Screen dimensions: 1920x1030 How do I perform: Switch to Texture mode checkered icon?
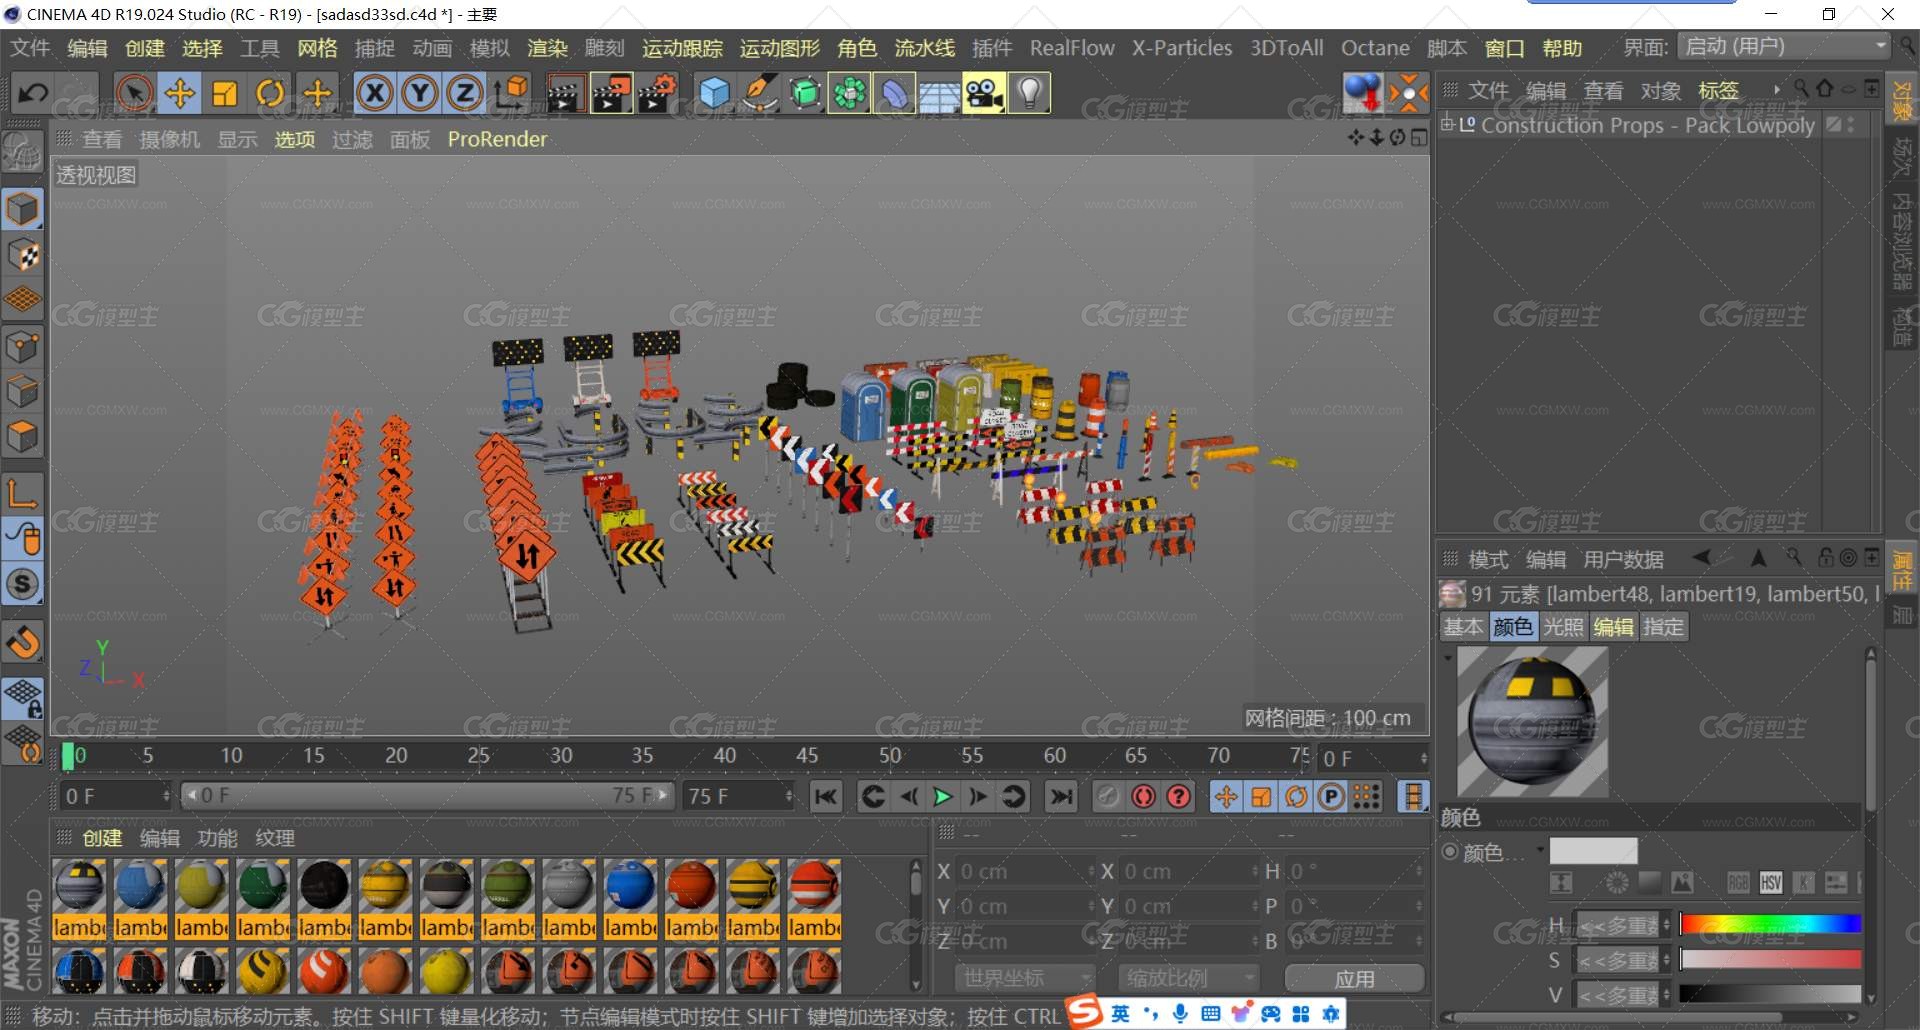[23, 254]
